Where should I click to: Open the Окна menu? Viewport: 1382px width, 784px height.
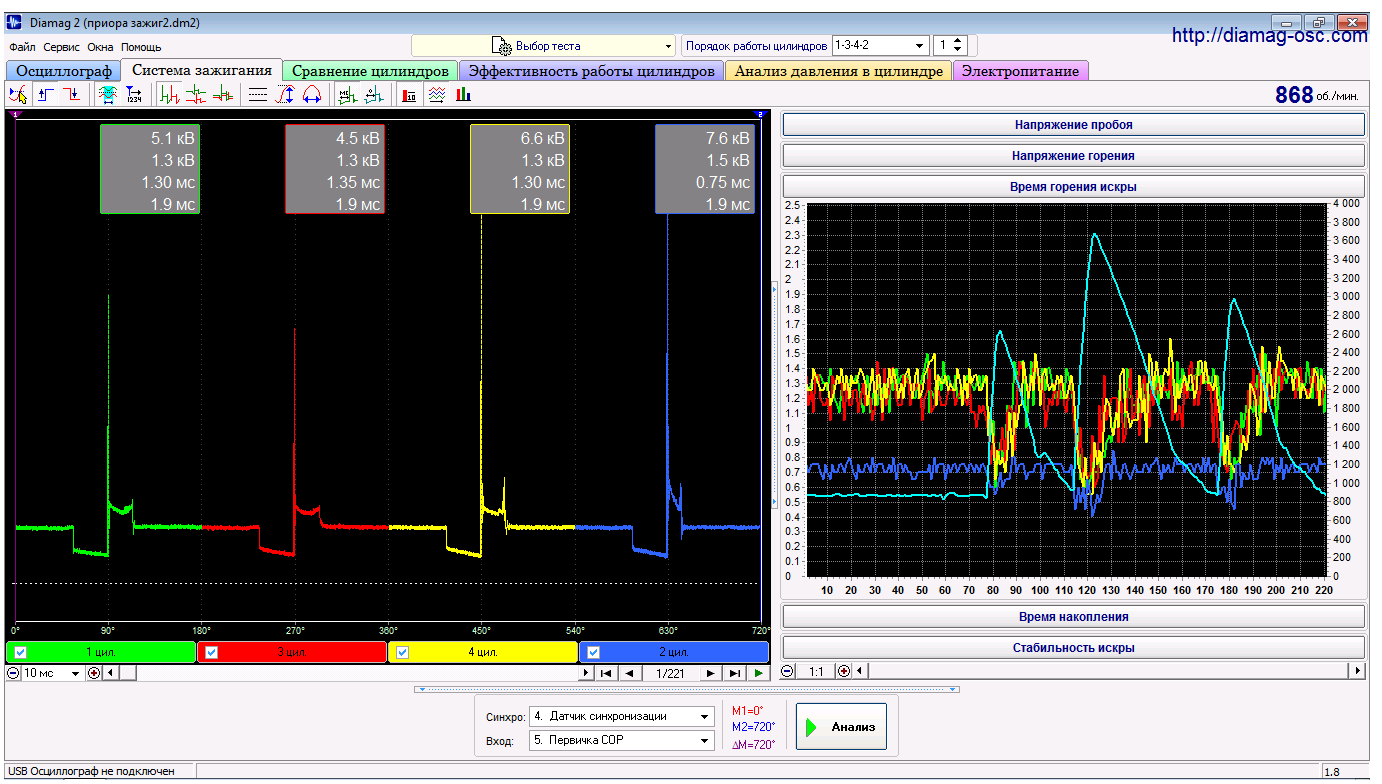pos(100,47)
